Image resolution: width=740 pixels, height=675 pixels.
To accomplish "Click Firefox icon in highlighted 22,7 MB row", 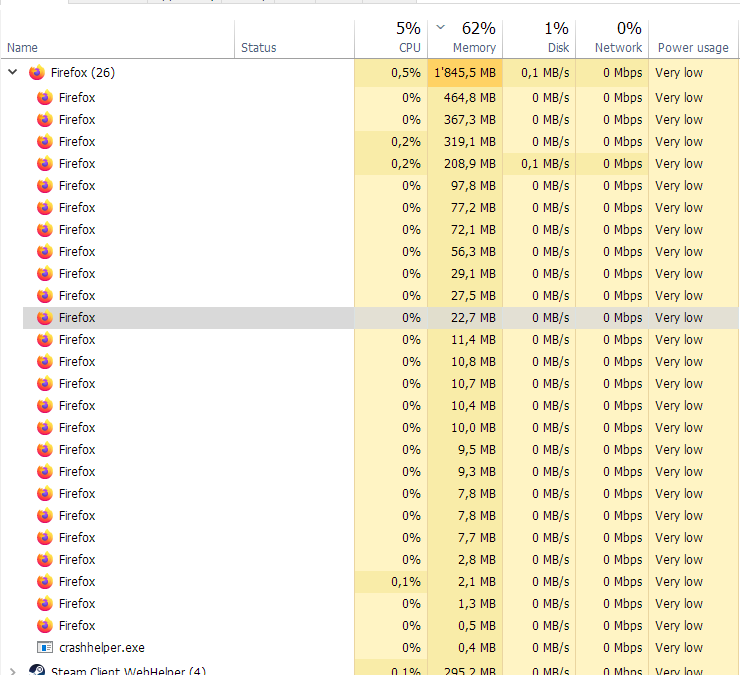I will tap(45, 318).
